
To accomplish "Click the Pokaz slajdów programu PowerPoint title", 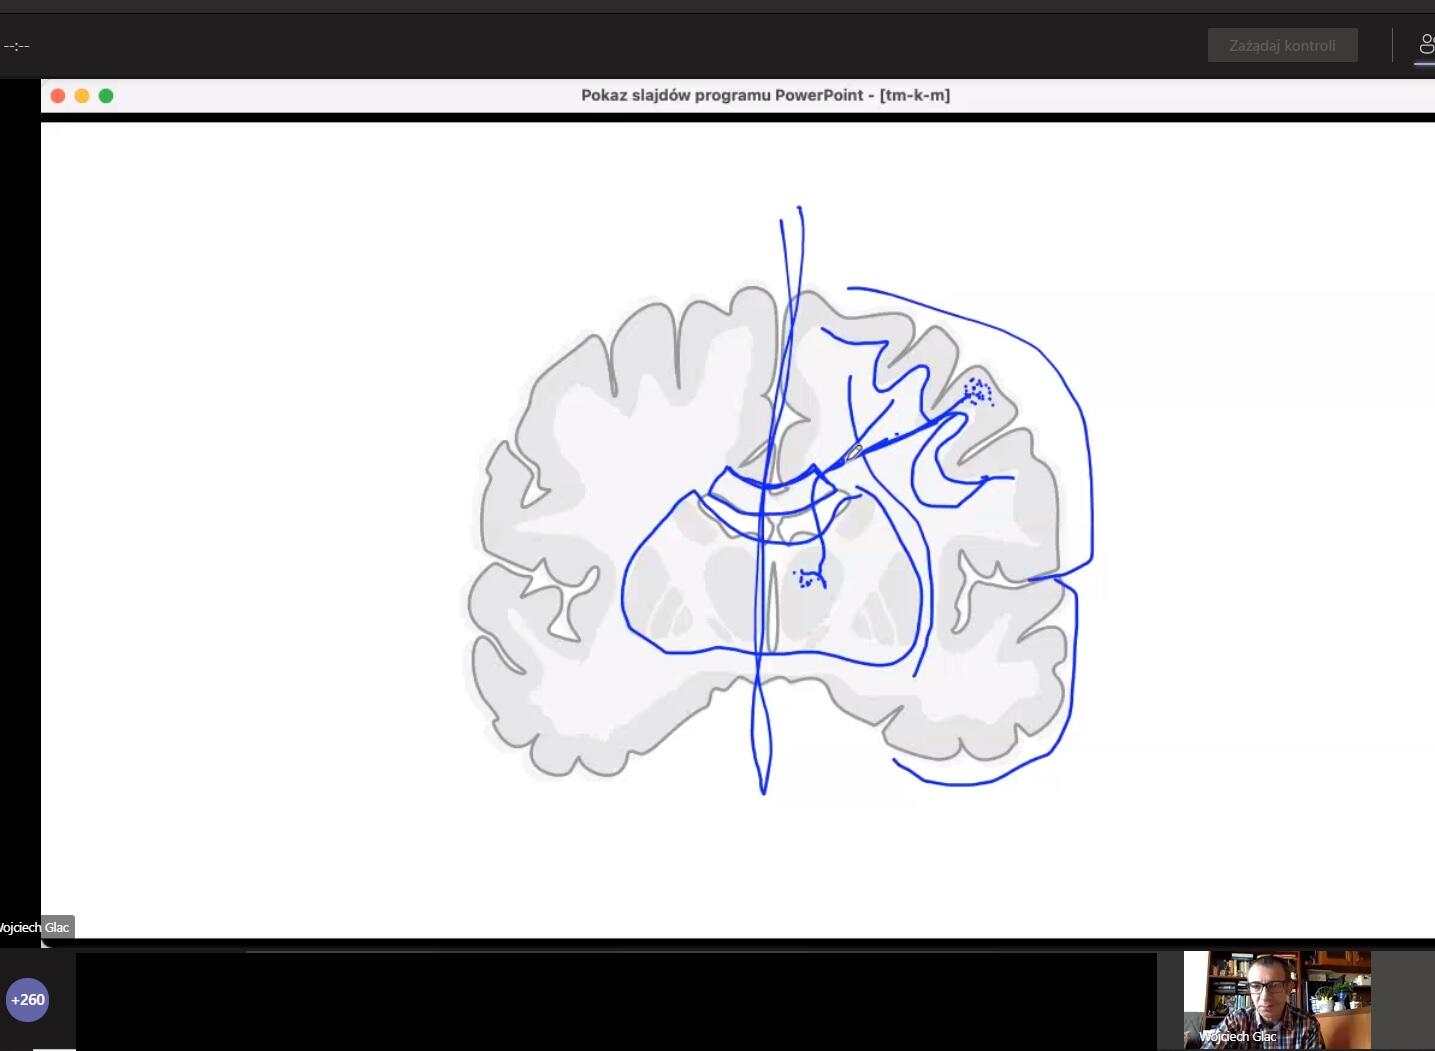I will (765, 95).
